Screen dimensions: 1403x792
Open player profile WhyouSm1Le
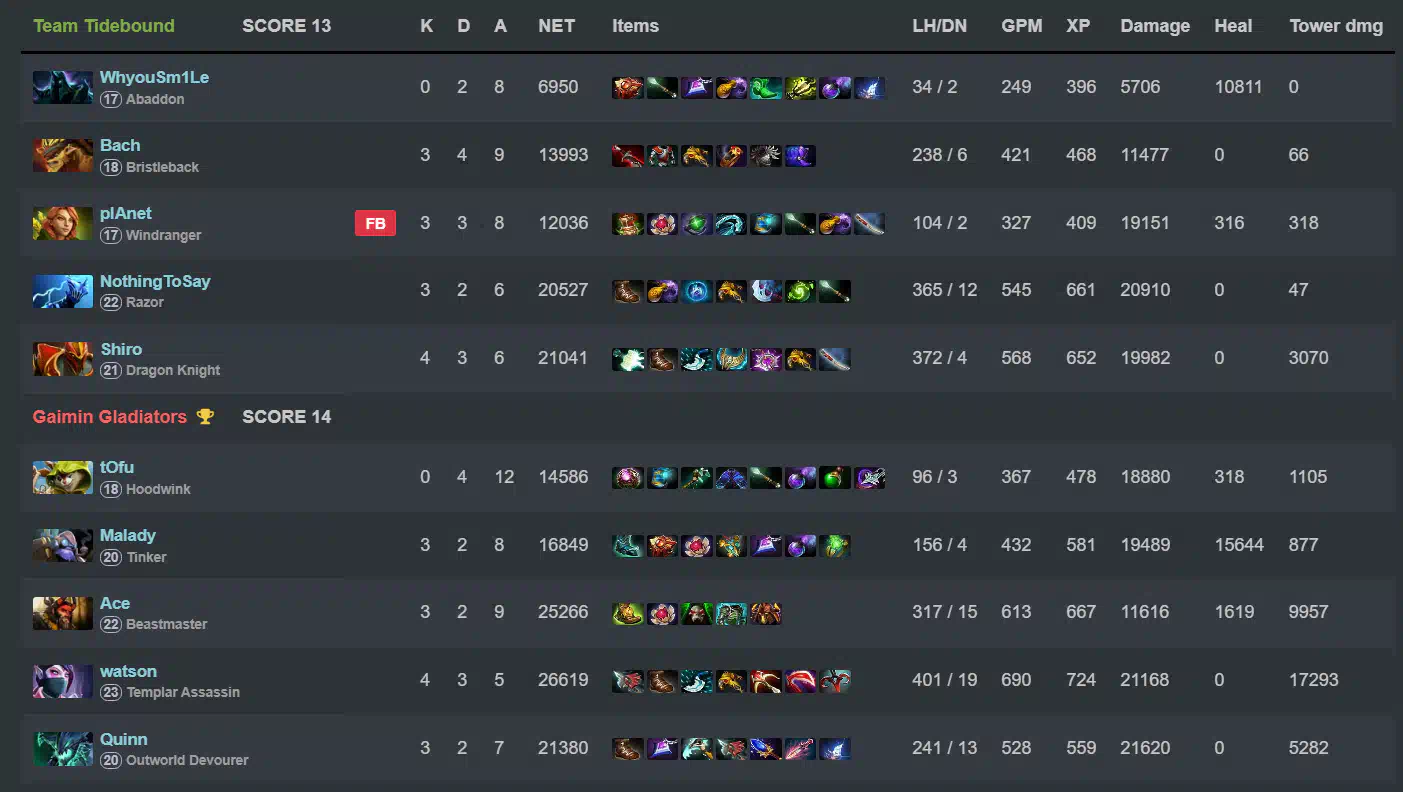click(154, 77)
